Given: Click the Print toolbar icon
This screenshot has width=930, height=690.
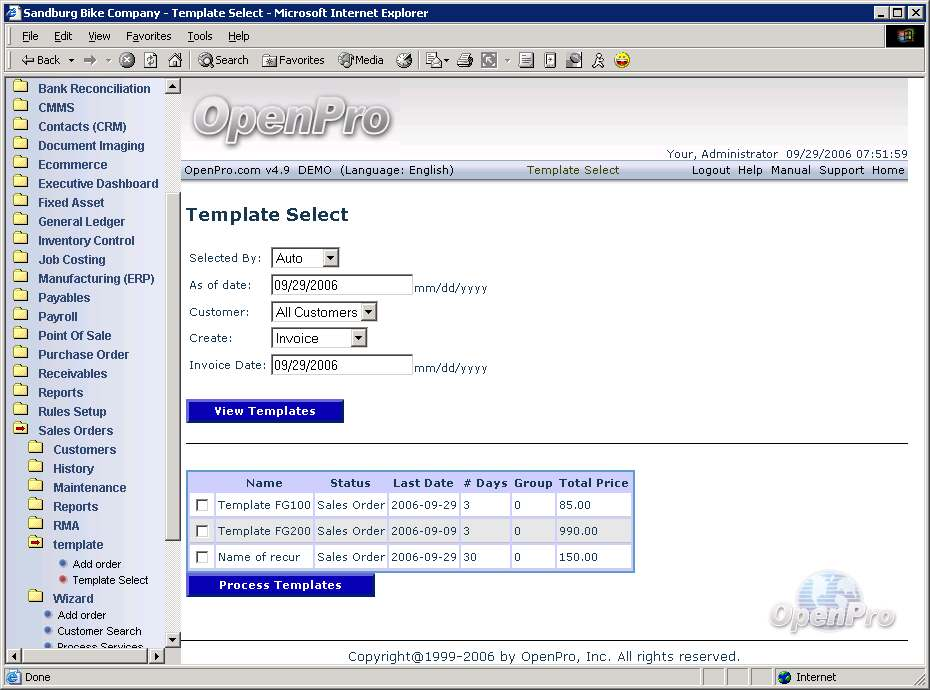Looking at the screenshot, I should tap(464, 60).
